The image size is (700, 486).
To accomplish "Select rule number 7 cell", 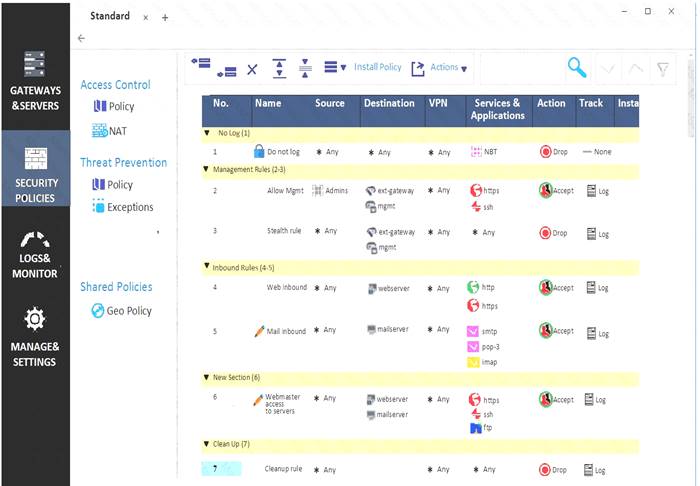I will pos(221,469).
